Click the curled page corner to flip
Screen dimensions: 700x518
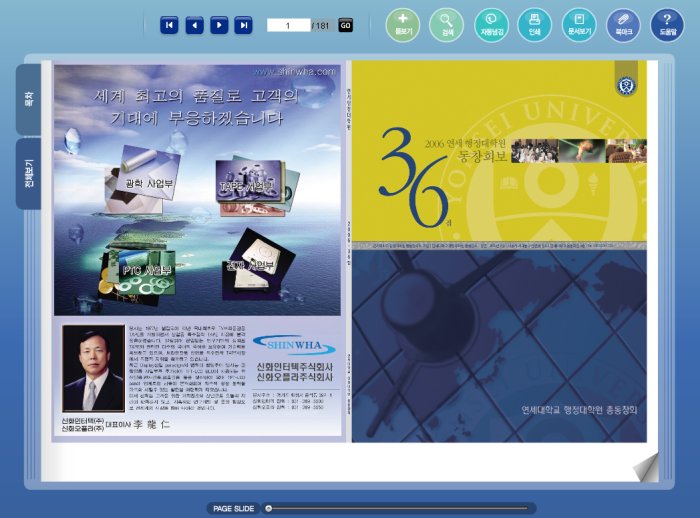tap(646, 468)
